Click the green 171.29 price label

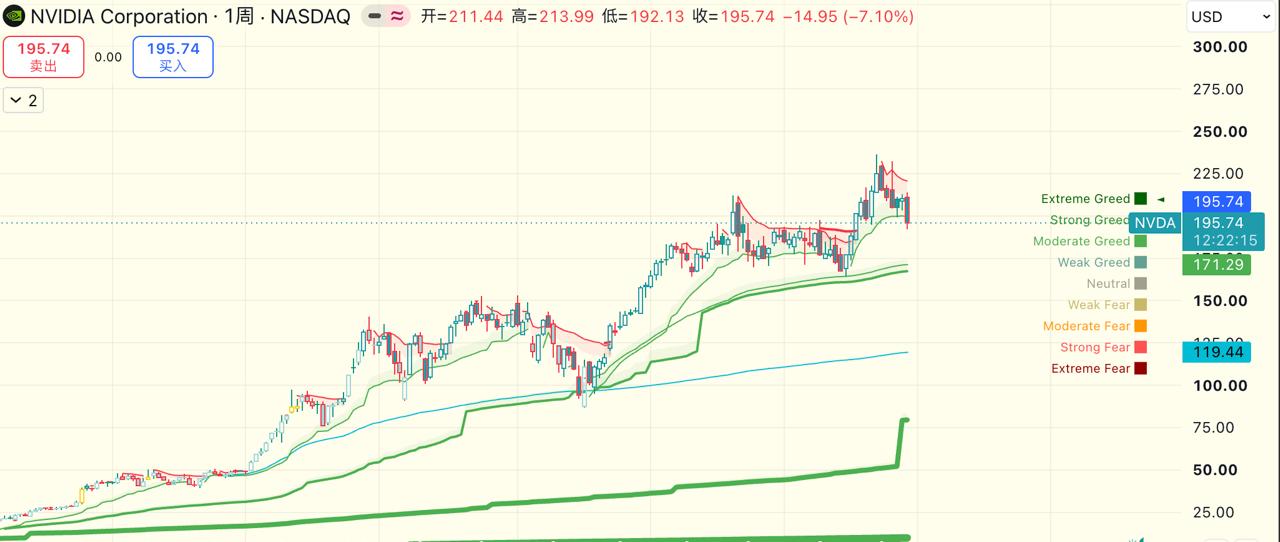pos(1216,264)
